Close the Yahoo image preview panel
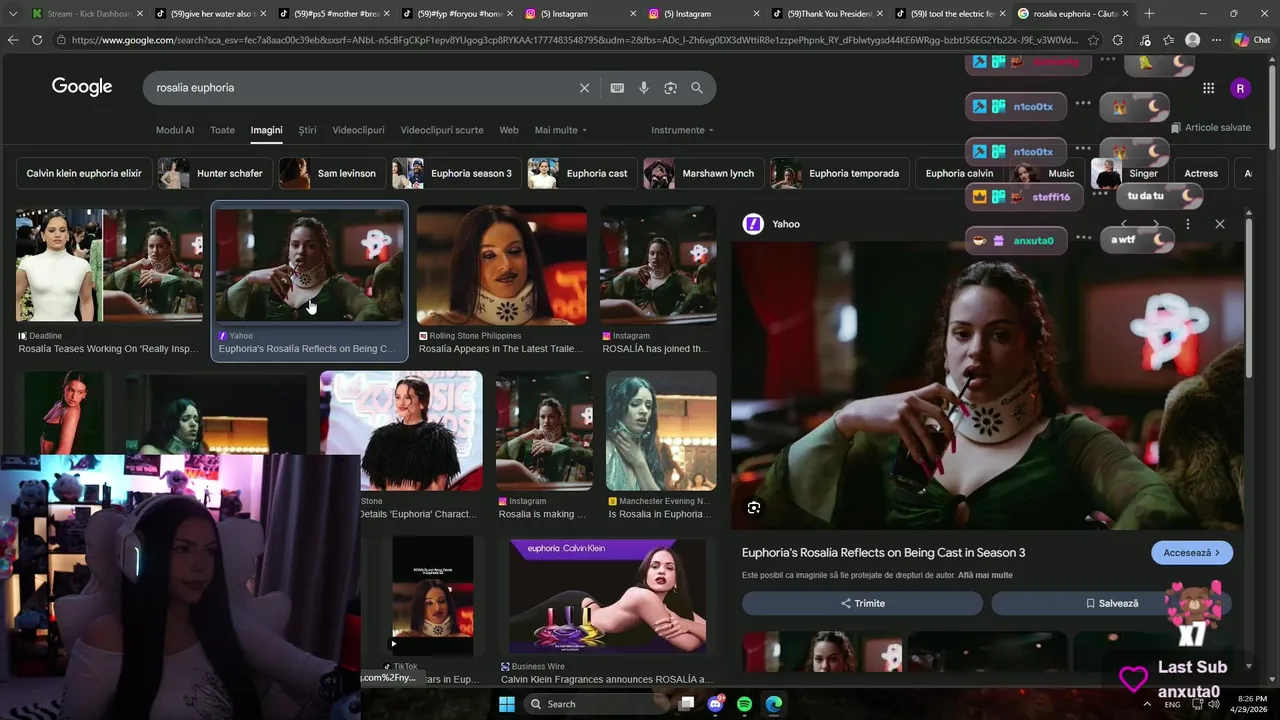The width and height of the screenshot is (1280, 720). click(1219, 224)
